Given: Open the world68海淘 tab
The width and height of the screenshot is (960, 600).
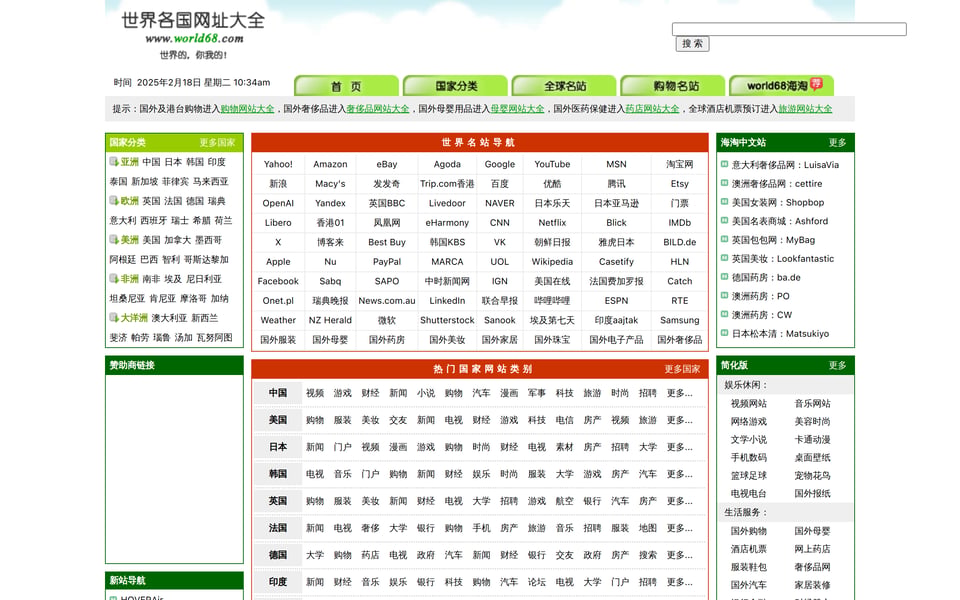Looking at the screenshot, I should tap(782, 86).
